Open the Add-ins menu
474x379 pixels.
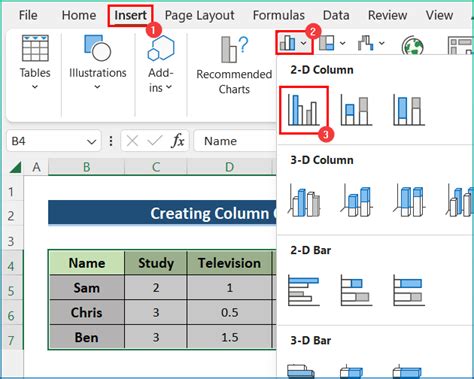[x=160, y=63]
